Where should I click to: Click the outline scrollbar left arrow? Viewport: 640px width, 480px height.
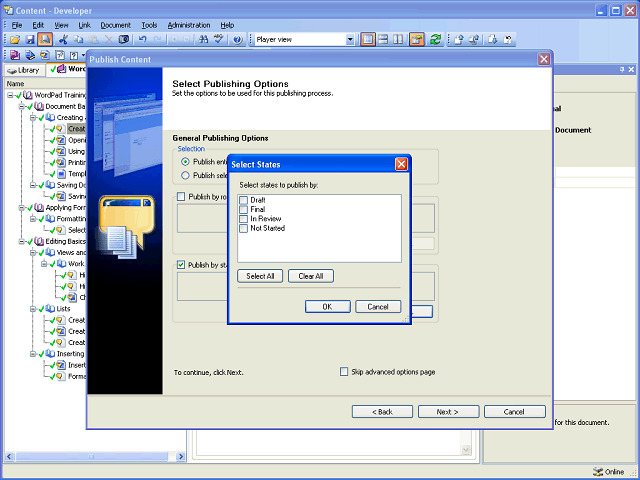coord(9,457)
